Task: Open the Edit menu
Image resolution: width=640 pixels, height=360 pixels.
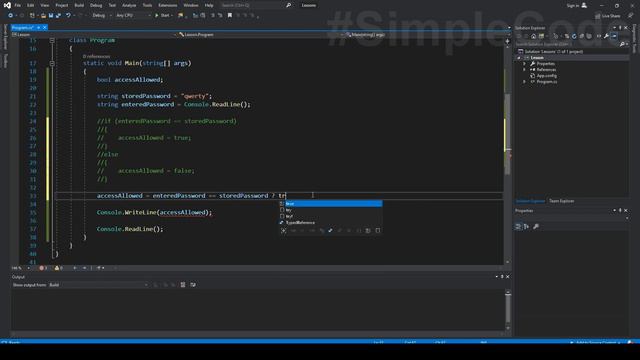Action: [31, 5]
